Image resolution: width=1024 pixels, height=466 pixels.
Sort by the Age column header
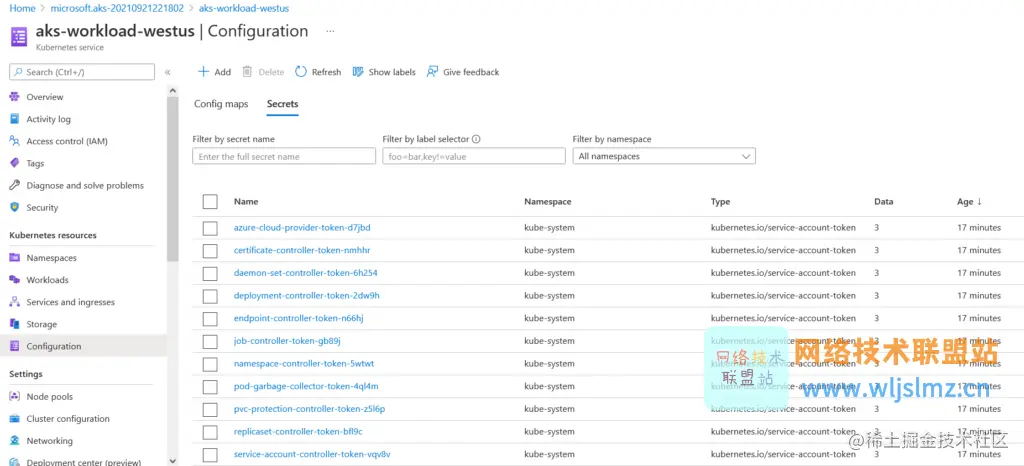tap(969, 202)
